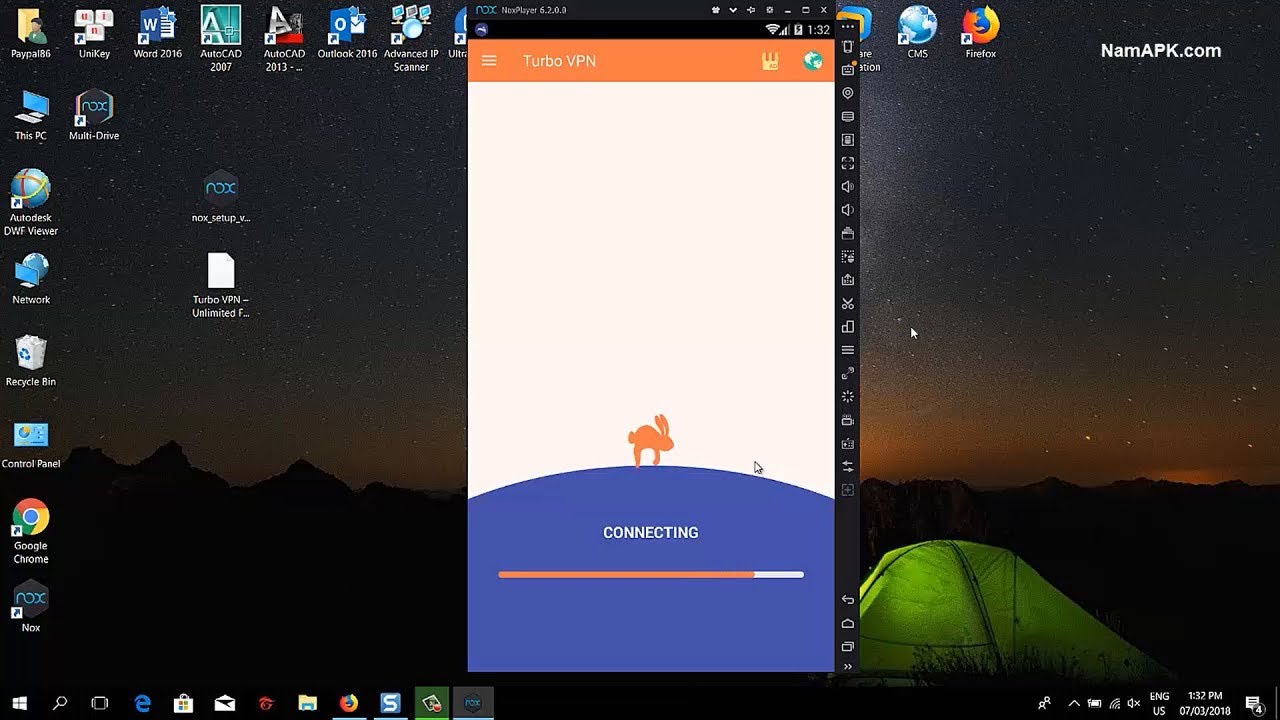Select the Multi-Drive desktop shortcut

click(x=94, y=116)
